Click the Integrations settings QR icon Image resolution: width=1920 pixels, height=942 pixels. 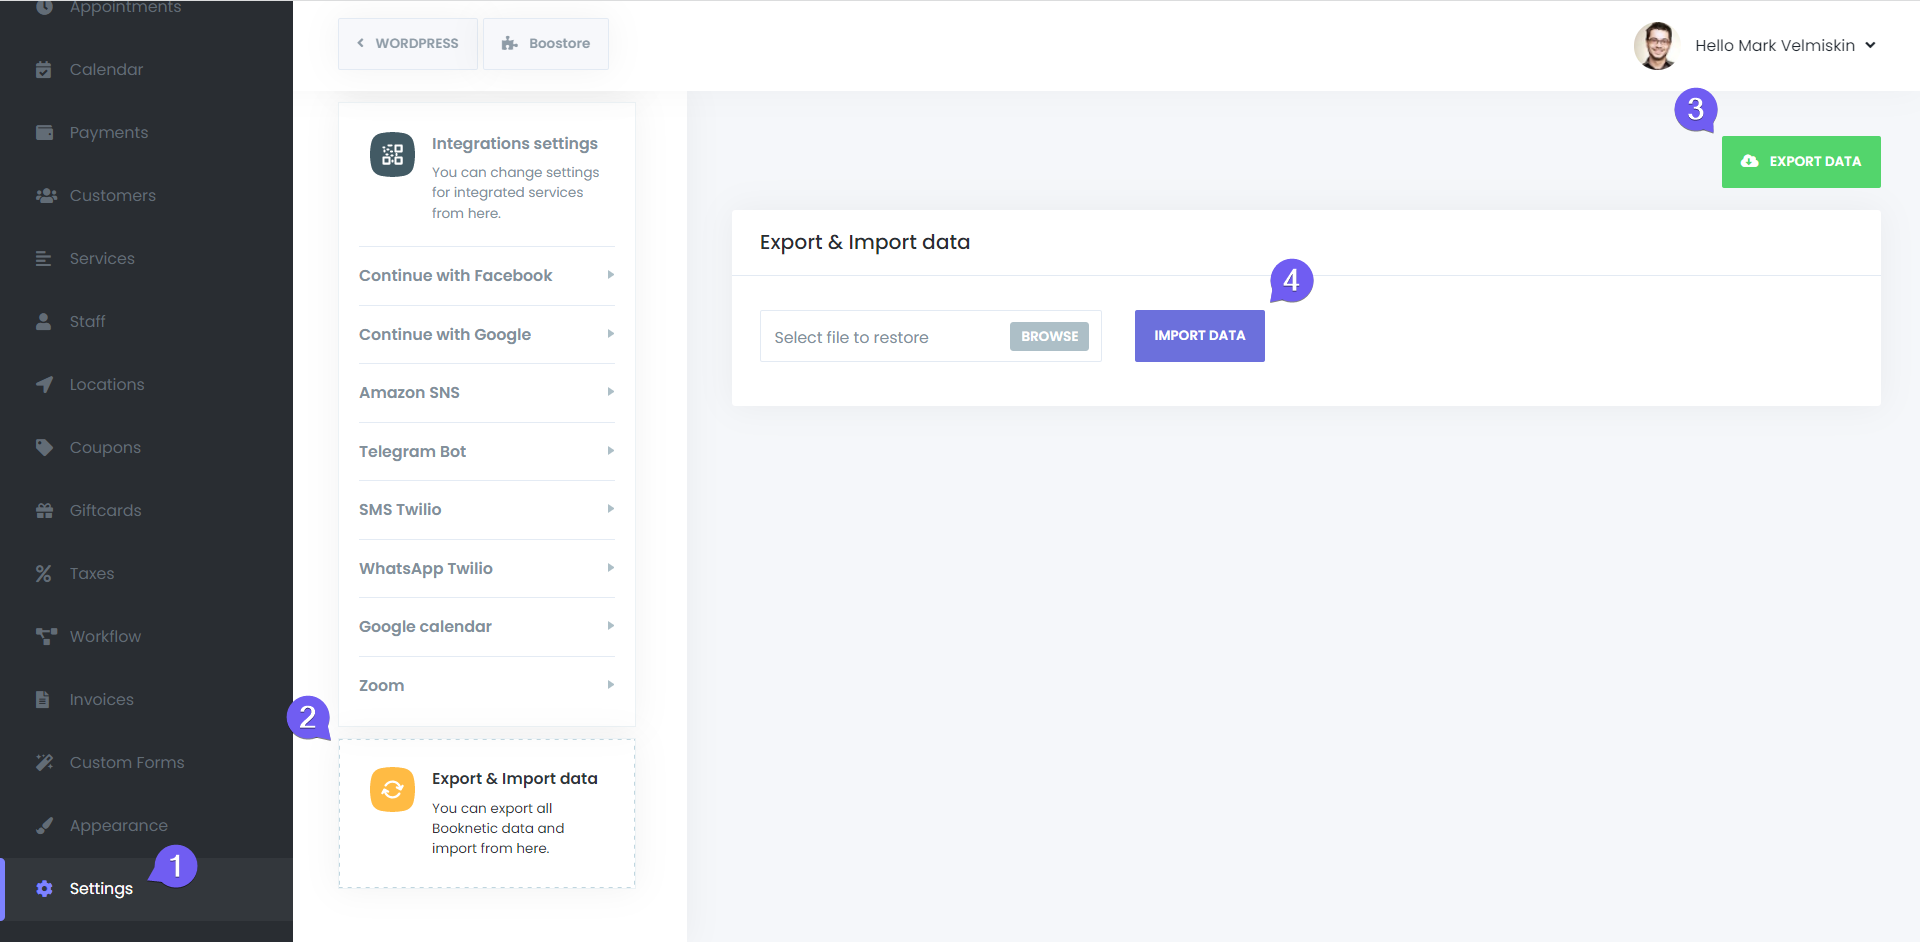[x=392, y=154]
